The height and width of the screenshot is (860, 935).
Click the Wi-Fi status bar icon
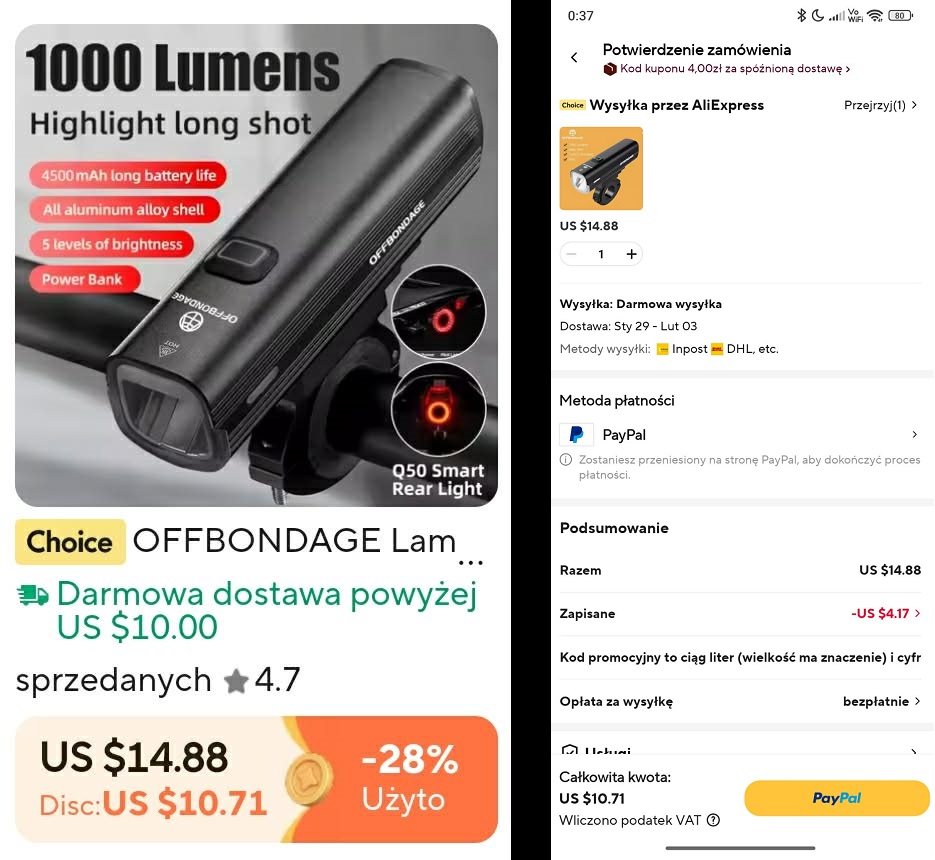875,16
